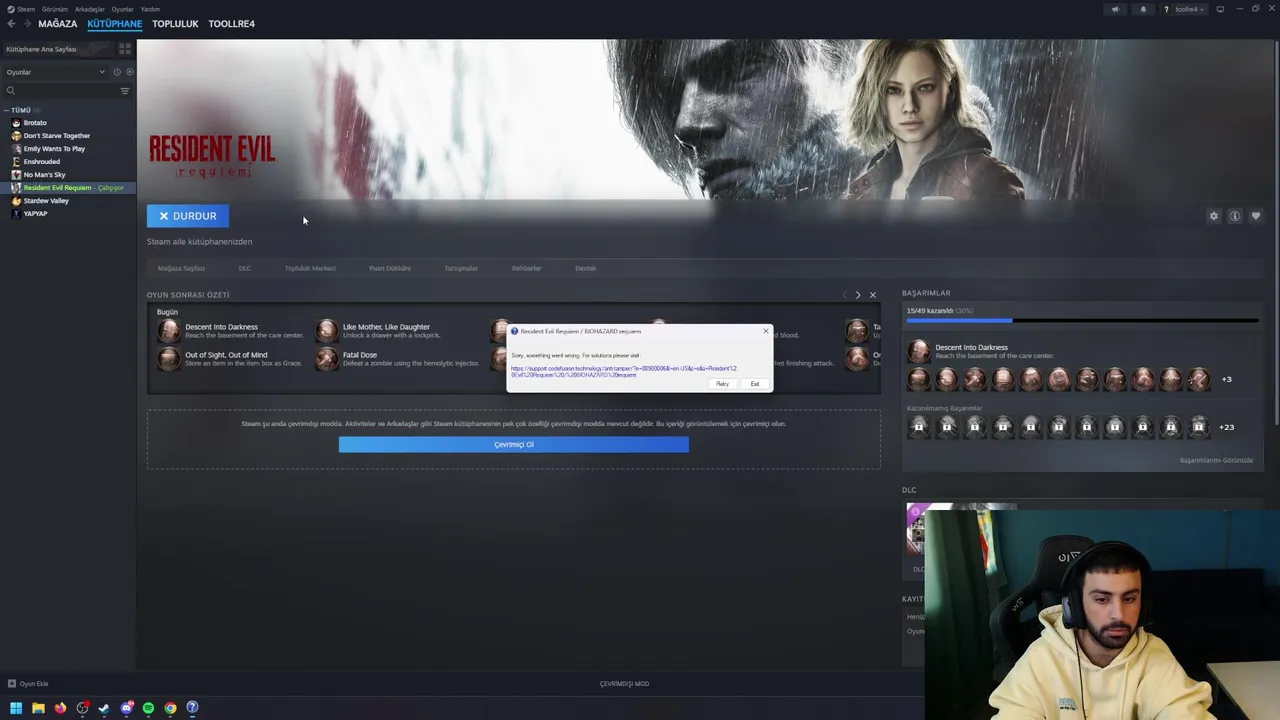Click Out of Sight, Out of Mind icon
The width and height of the screenshot is (1280, 720).
[x=169, y=358]
